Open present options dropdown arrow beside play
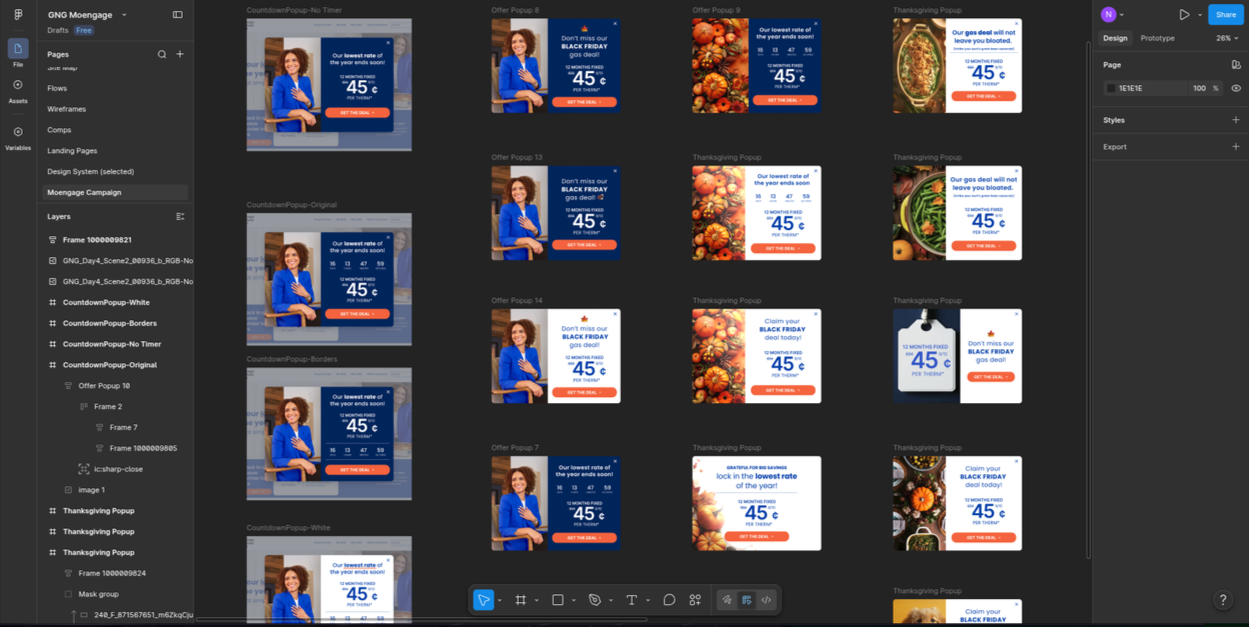1249x627 pixels. (1200, 15)
